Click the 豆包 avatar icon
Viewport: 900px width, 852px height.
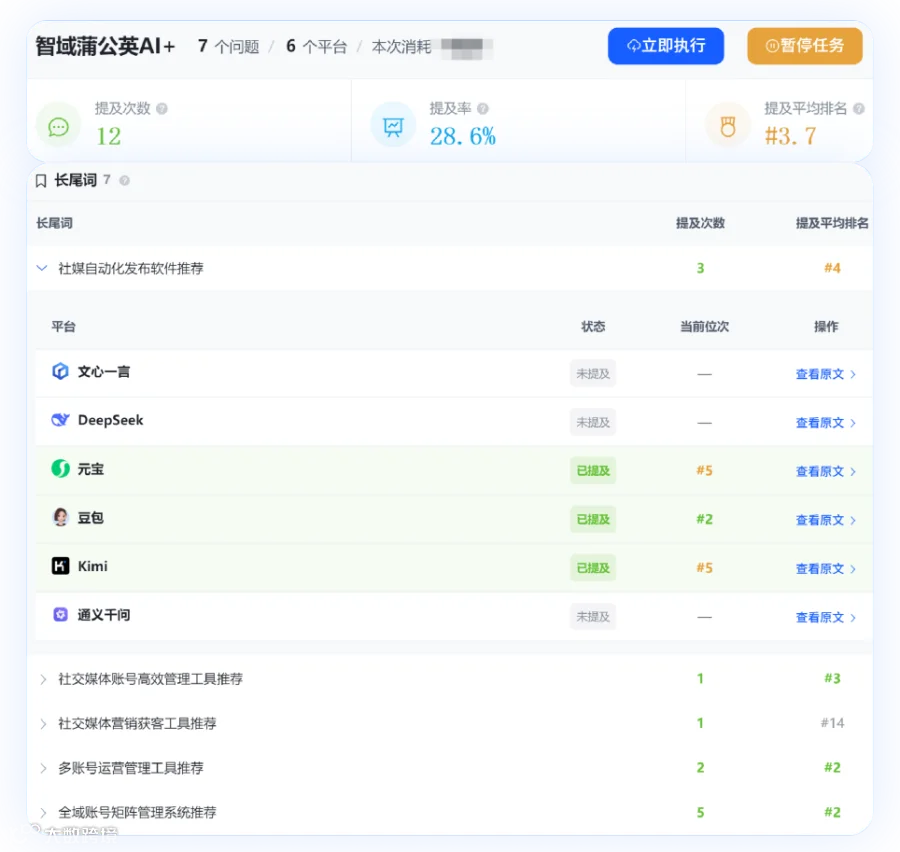[60, 518]
